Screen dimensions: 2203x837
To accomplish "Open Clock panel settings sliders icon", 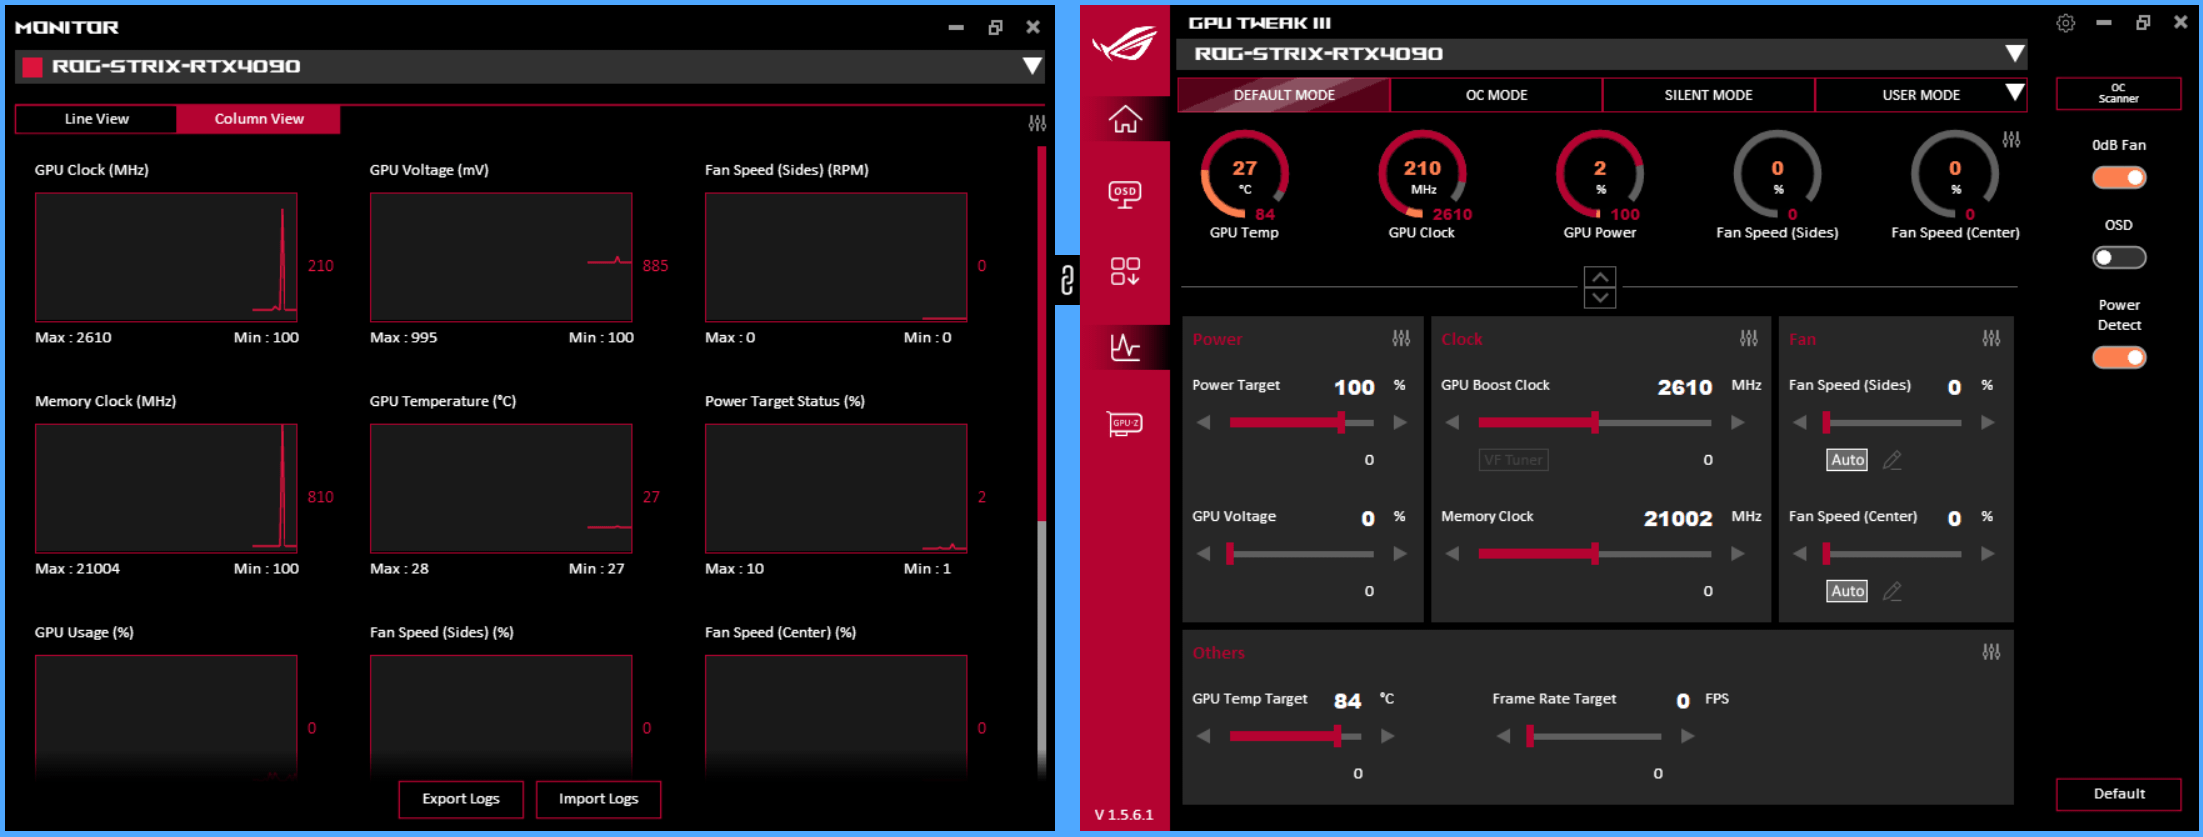I will (x=1748, y=339).
